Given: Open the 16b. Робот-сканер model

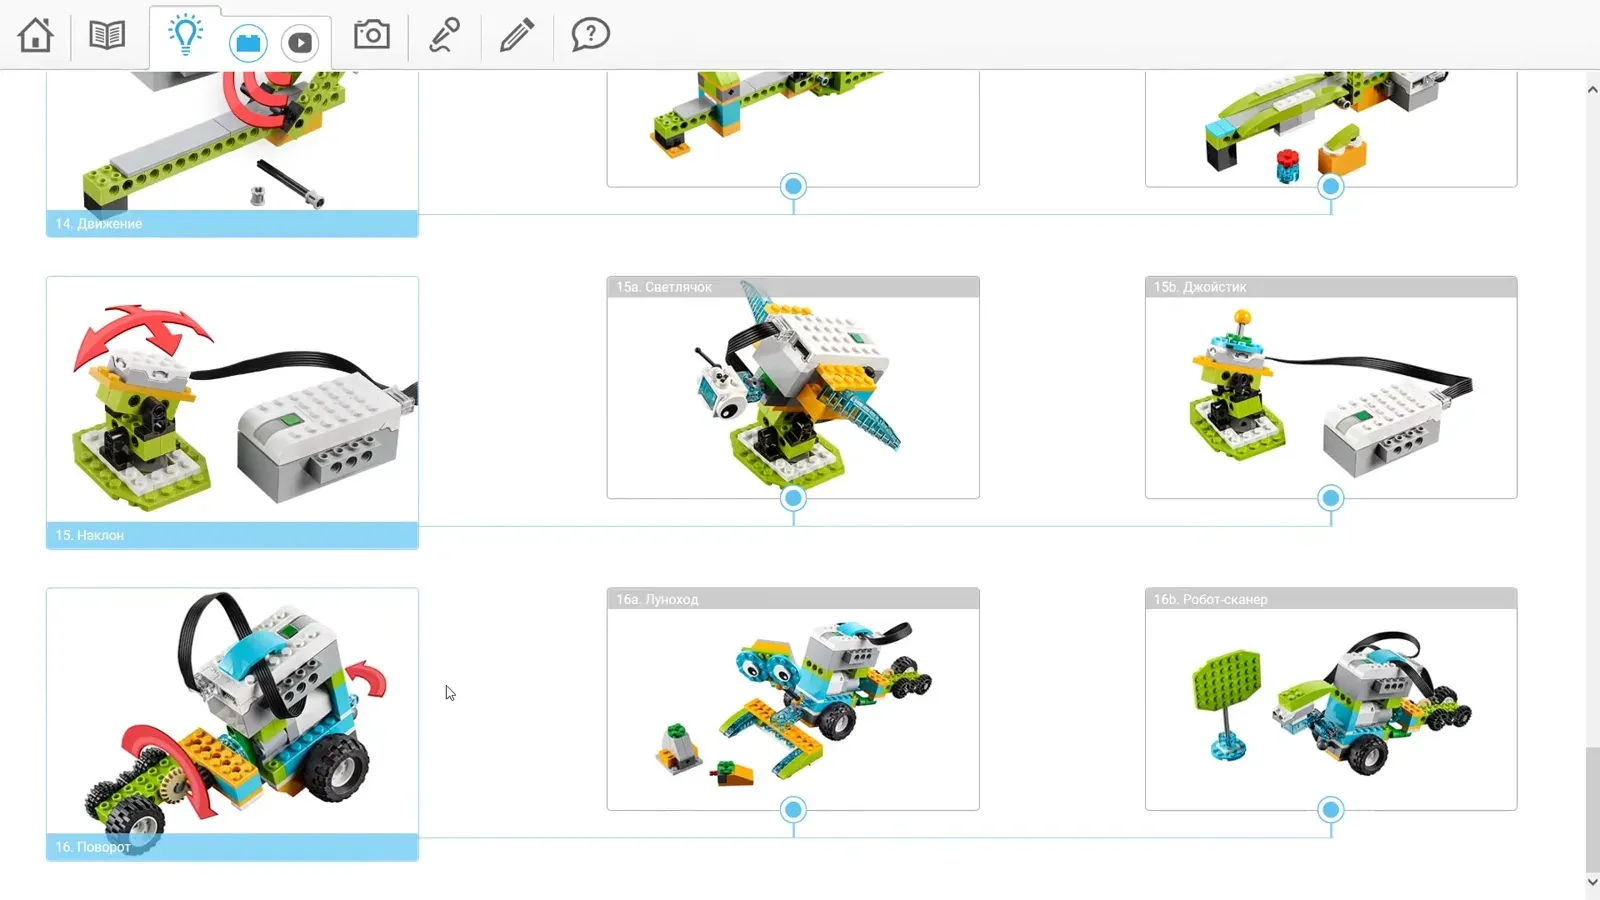Looking at the screenshot, I should (1331, 699).
